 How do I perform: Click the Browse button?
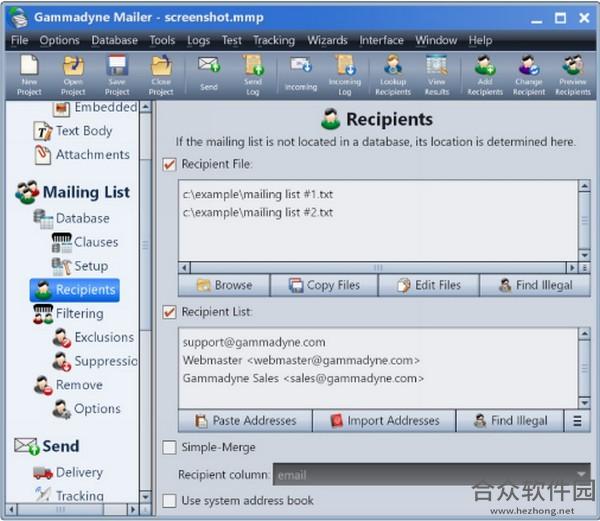point(224,285)
